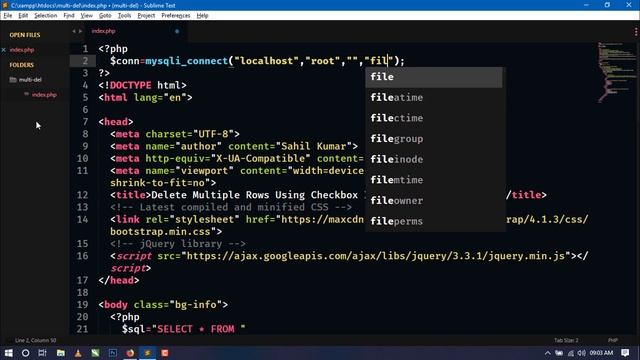
Task: Click the mysqli_connect function name
Action: tap(187, 61)
